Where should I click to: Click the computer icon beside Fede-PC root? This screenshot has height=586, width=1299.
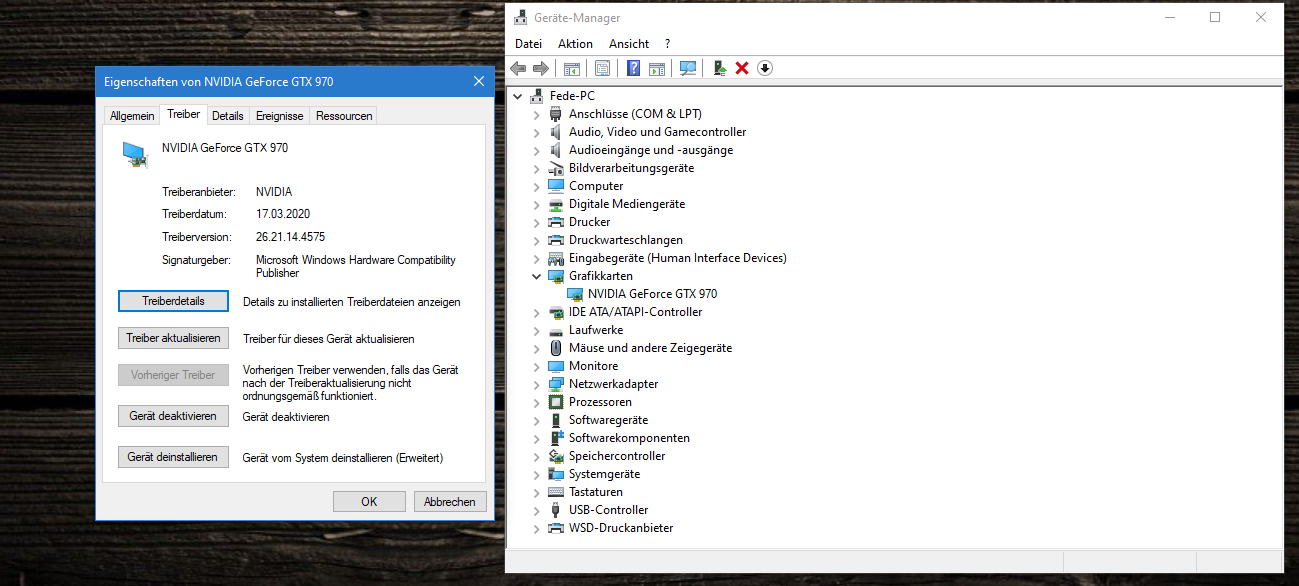537,96
